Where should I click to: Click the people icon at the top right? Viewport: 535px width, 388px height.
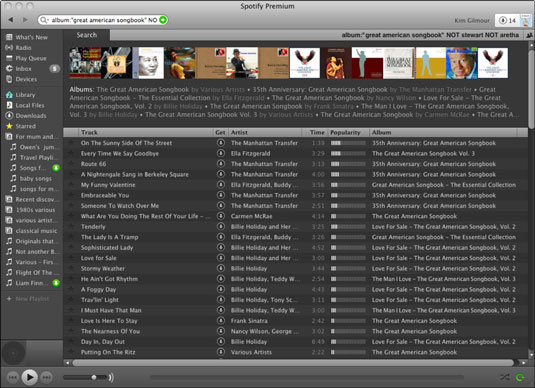[530, 35]
